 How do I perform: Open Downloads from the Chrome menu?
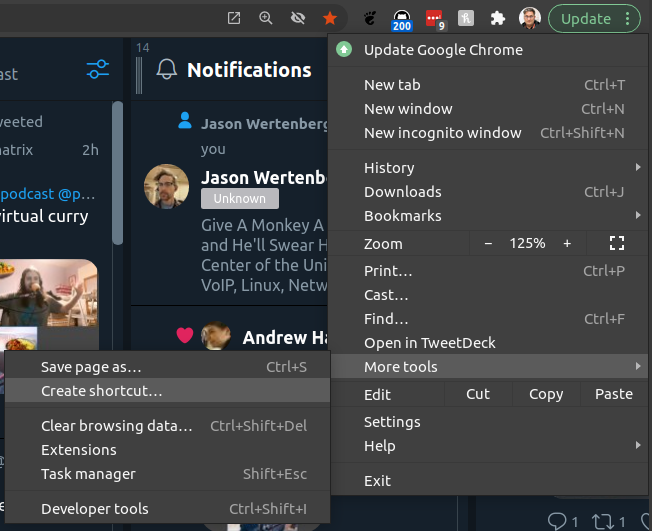488,192
